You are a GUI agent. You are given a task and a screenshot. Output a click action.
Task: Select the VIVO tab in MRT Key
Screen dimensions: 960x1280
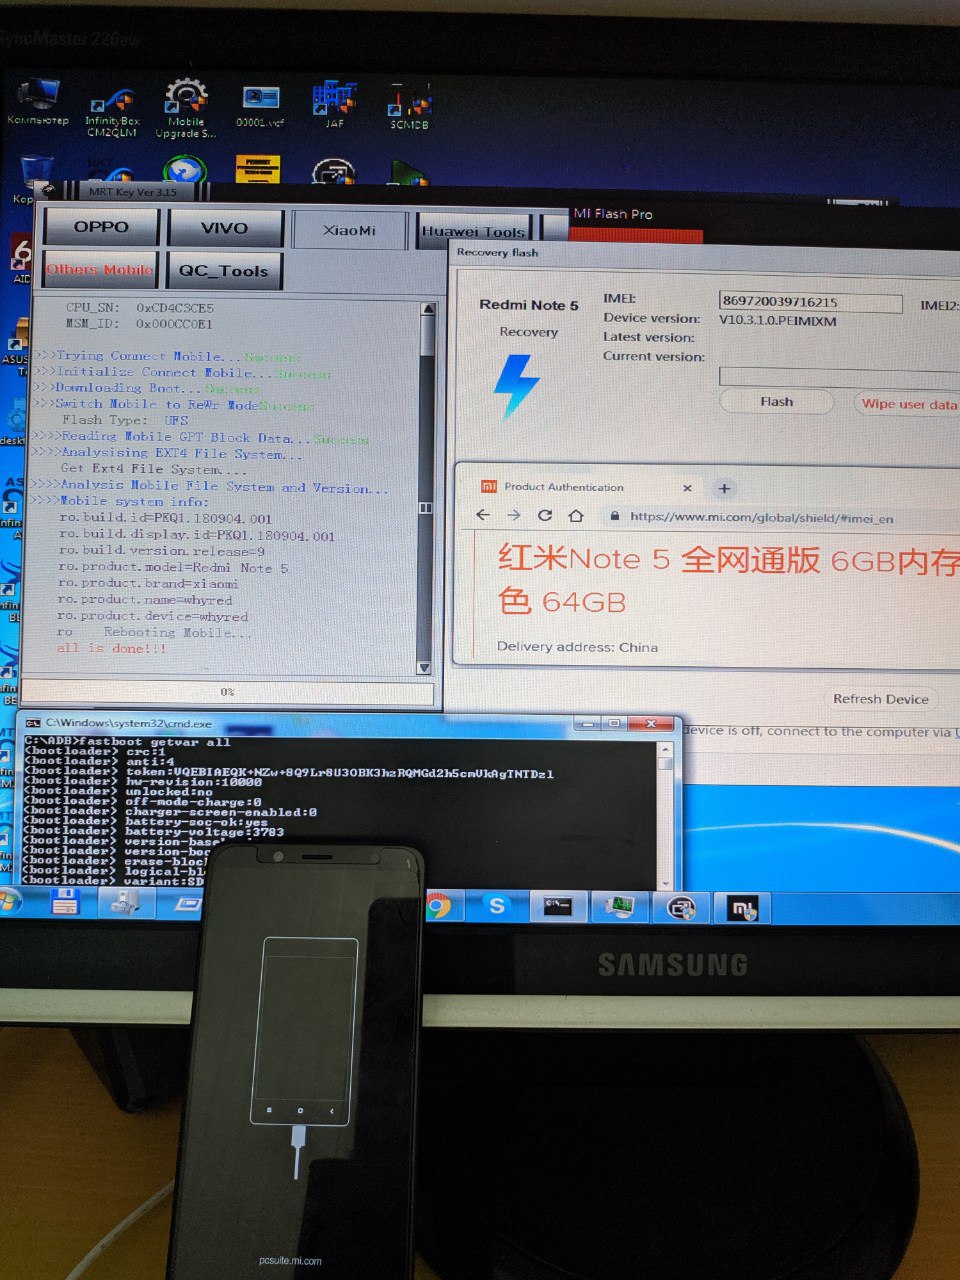coord(224,228)
